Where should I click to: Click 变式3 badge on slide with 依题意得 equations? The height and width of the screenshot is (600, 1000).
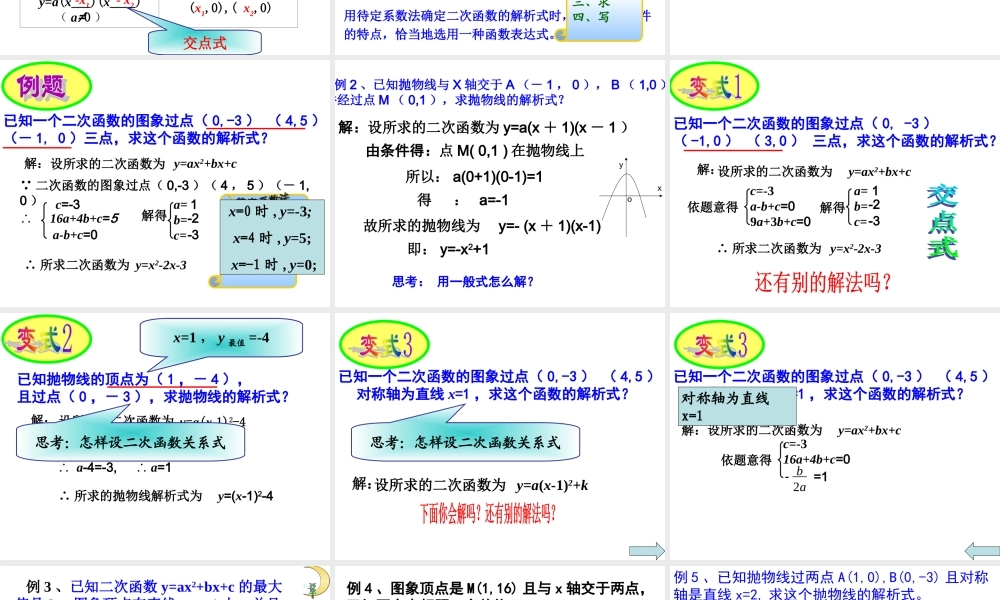[x=719, y=344]
